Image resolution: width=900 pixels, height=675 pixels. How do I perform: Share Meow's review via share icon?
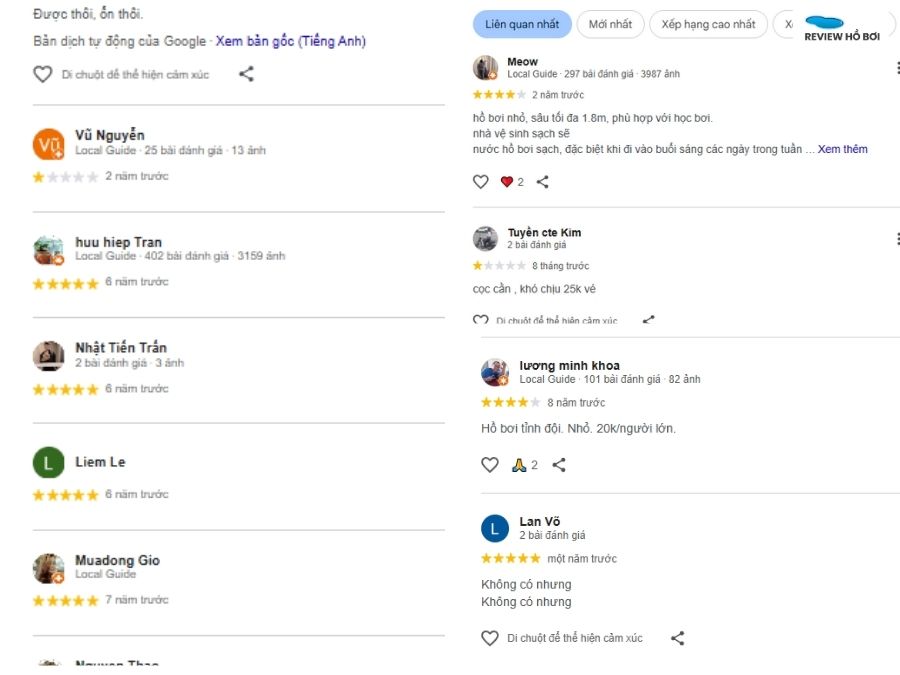coord(543,182)
